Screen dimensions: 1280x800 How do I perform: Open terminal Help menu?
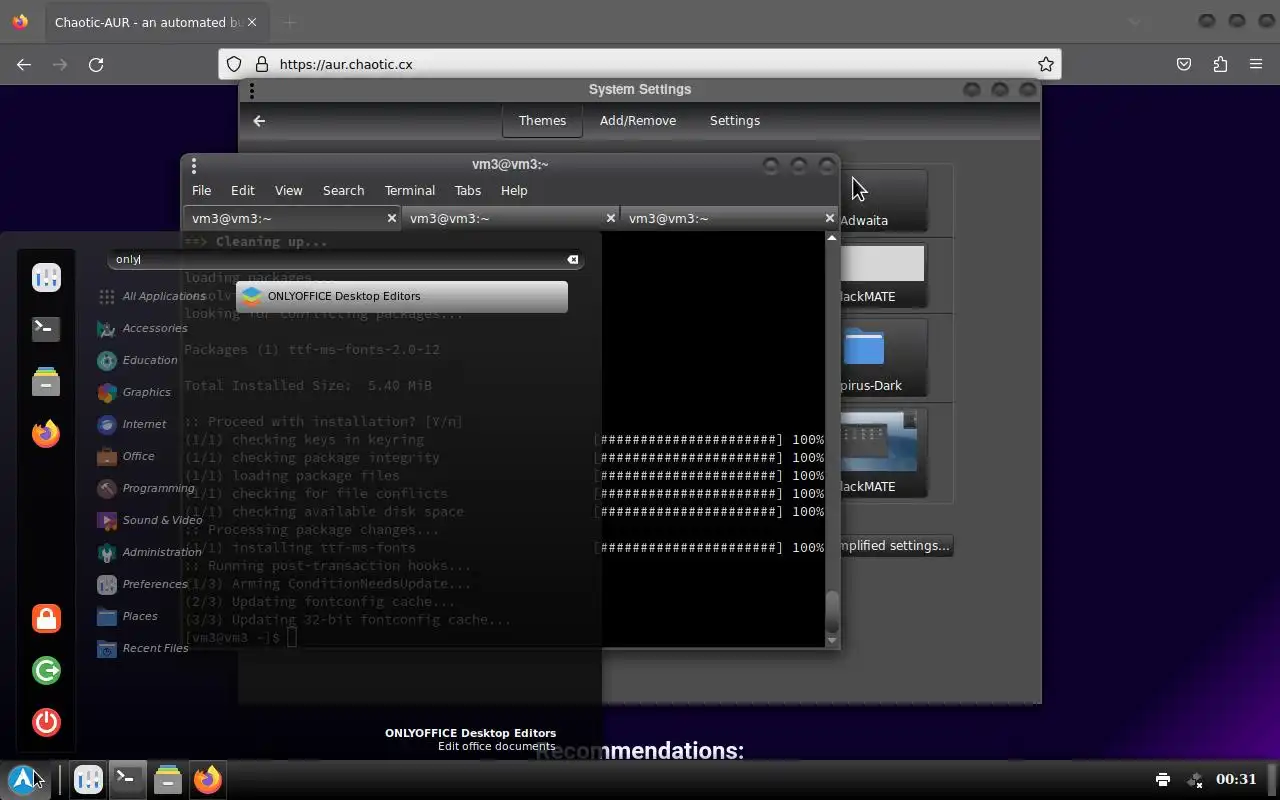514,190
